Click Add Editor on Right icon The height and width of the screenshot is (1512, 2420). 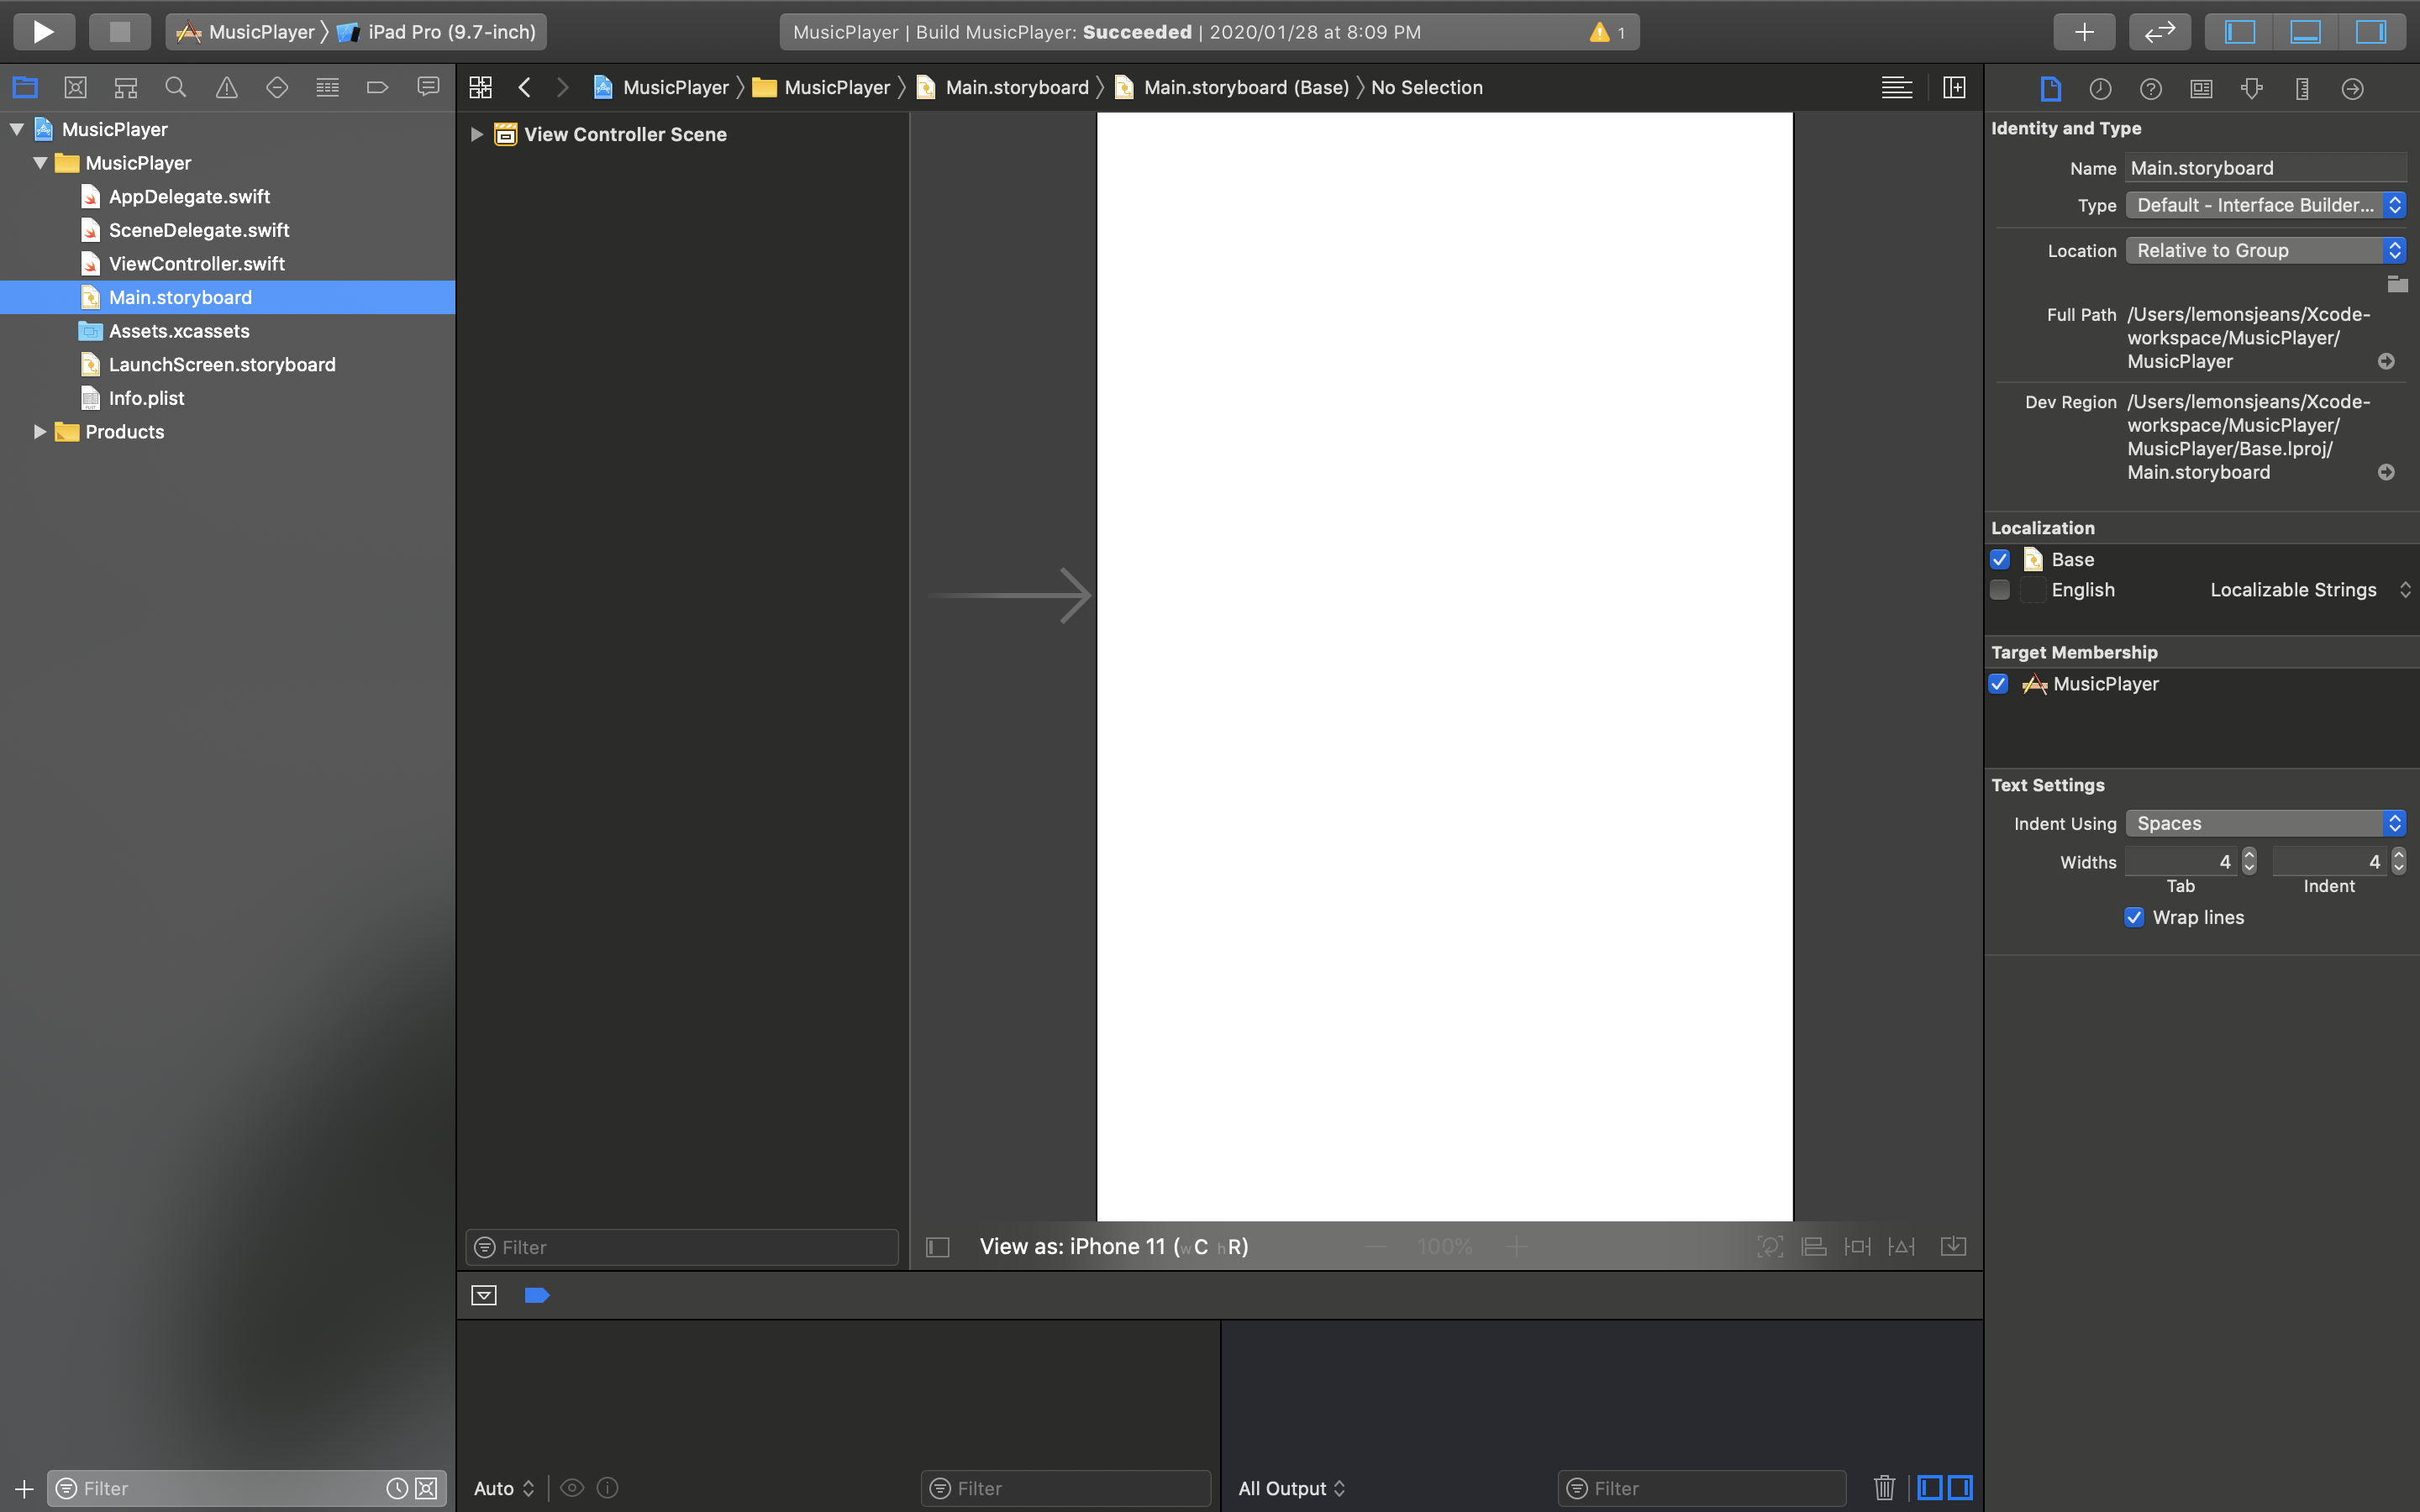point(1954,88)
